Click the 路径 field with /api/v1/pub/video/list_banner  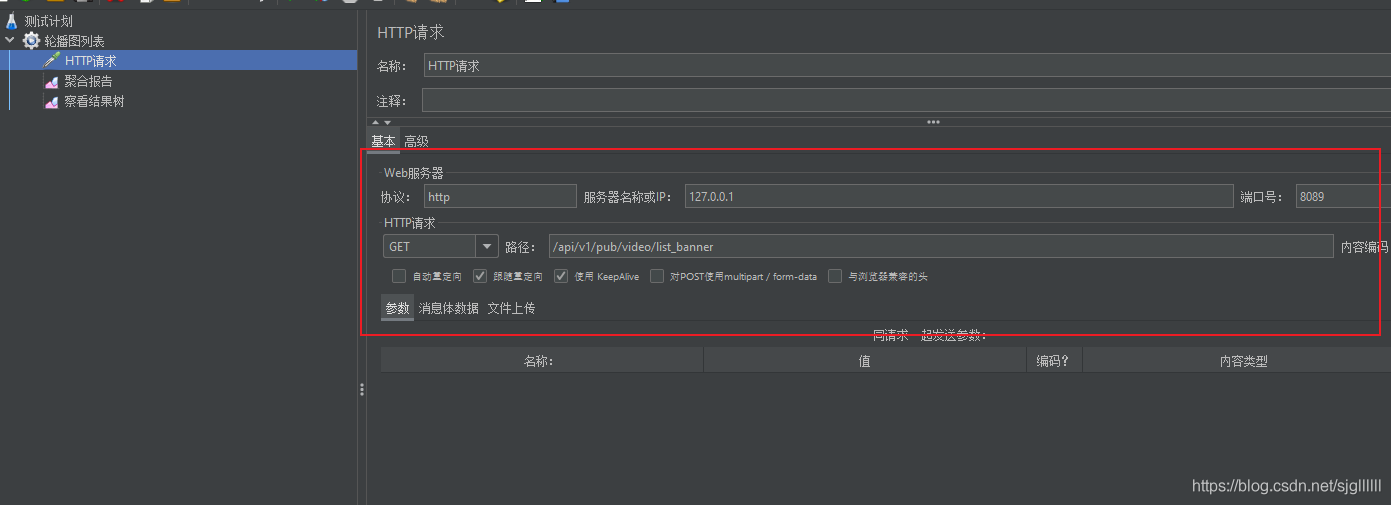pos(941,246)
